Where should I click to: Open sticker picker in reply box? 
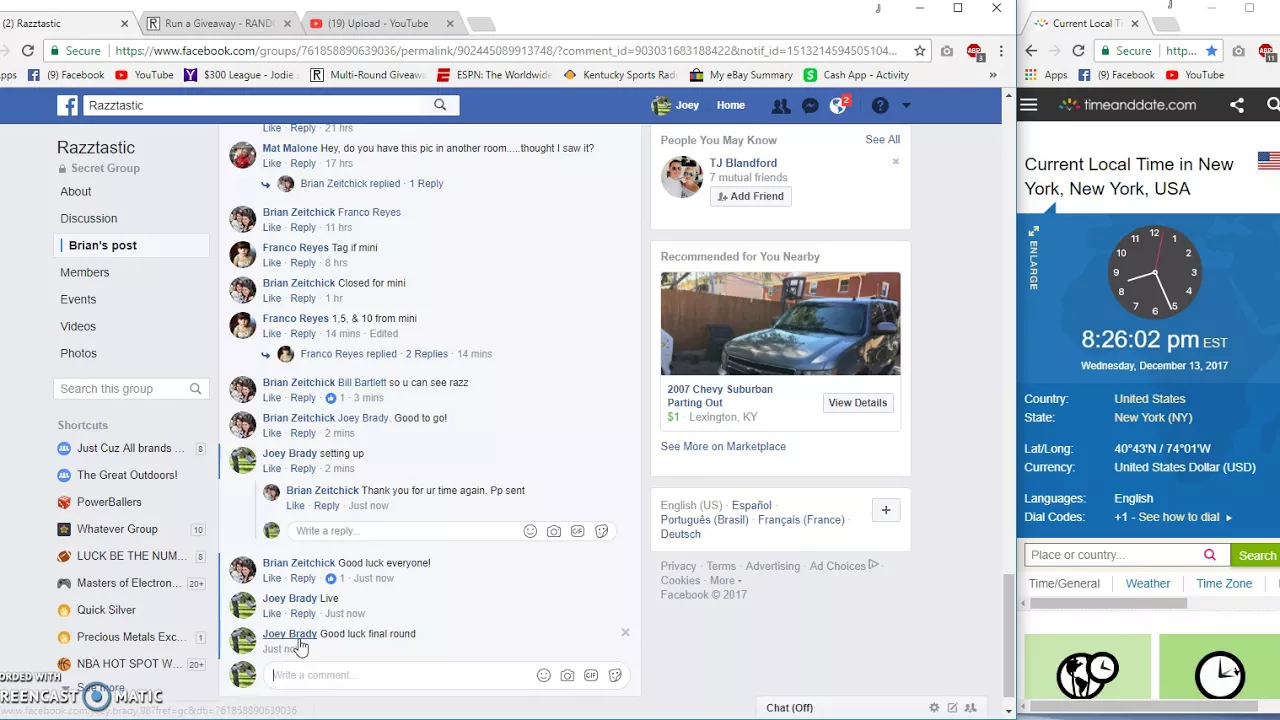[x=601, y=531]
